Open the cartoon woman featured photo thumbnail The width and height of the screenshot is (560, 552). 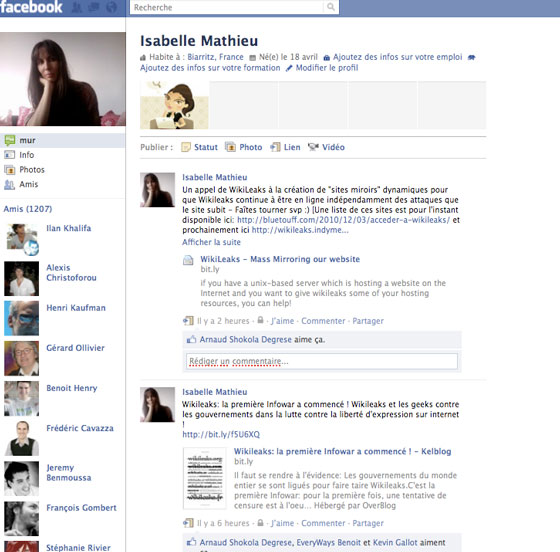[x=174, y=105]
